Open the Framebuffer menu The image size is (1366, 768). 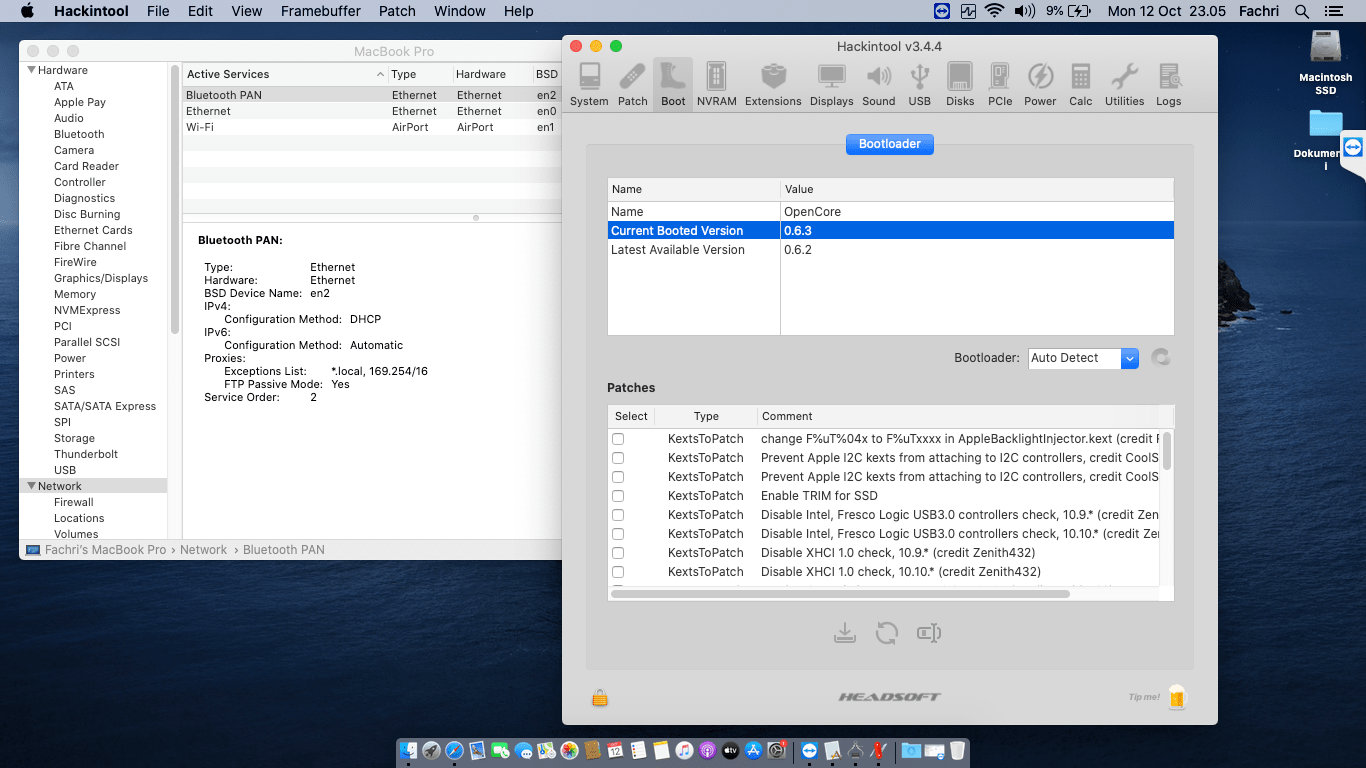pyautogui.click(x=321, y=11)
